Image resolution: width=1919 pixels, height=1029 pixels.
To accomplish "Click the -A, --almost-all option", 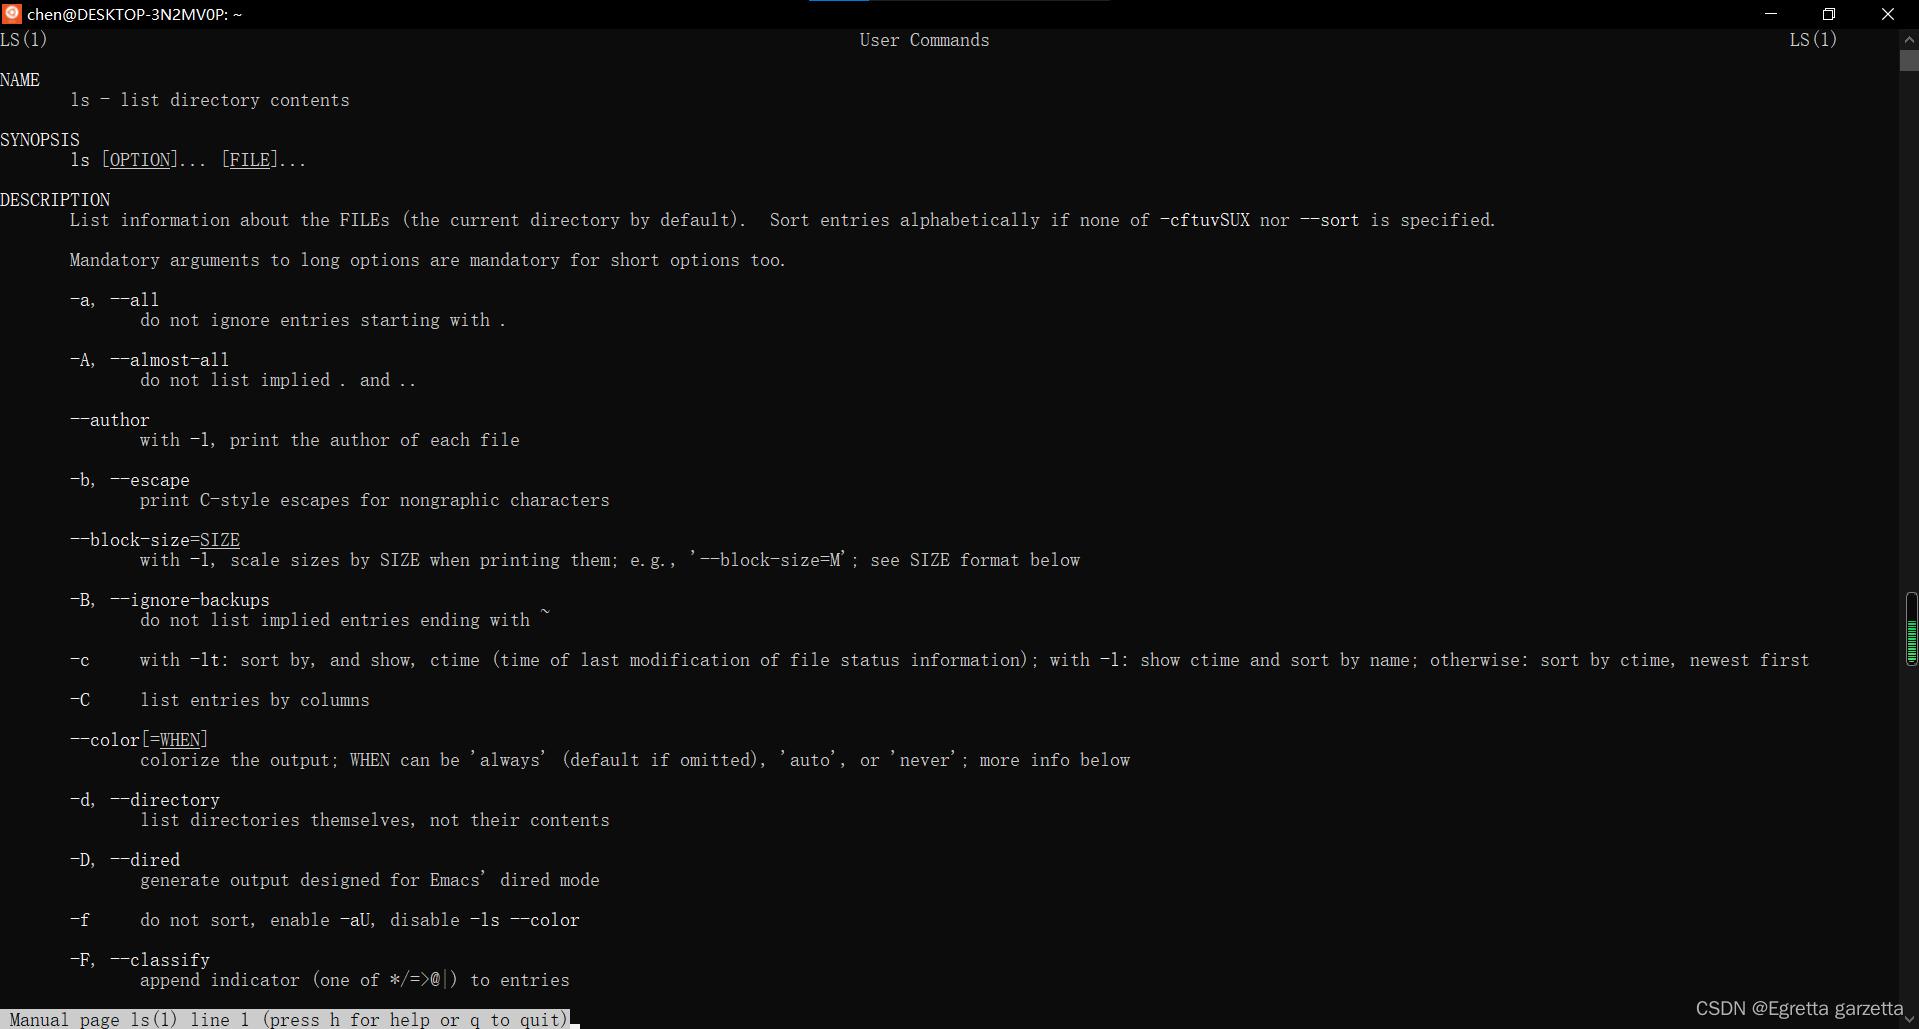I will [149, 360].
